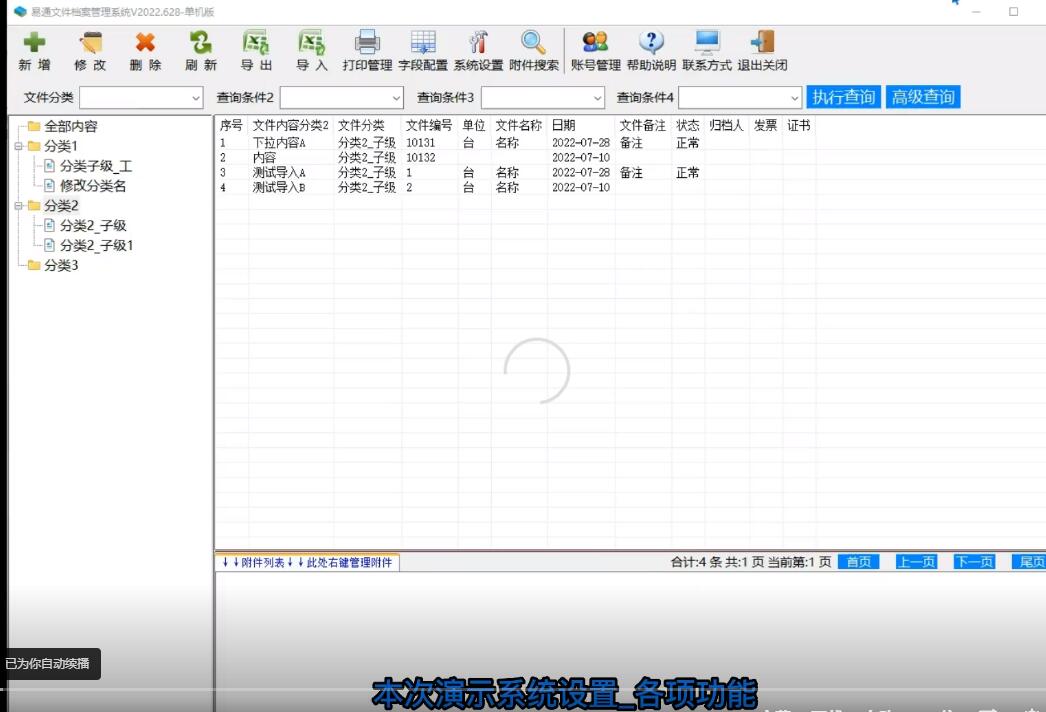Click the 状态 column header
The width and height of the screenshot is (1046, 712).
pos(688,125)
